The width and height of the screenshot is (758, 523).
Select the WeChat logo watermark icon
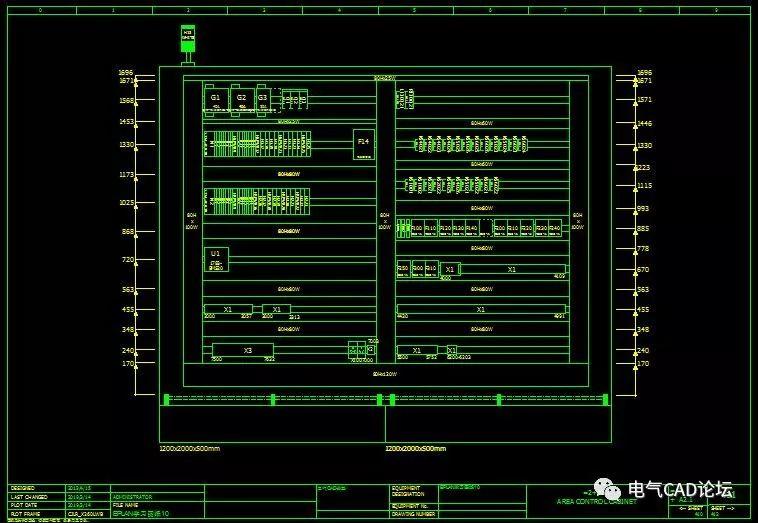click(x=608, y=491)
